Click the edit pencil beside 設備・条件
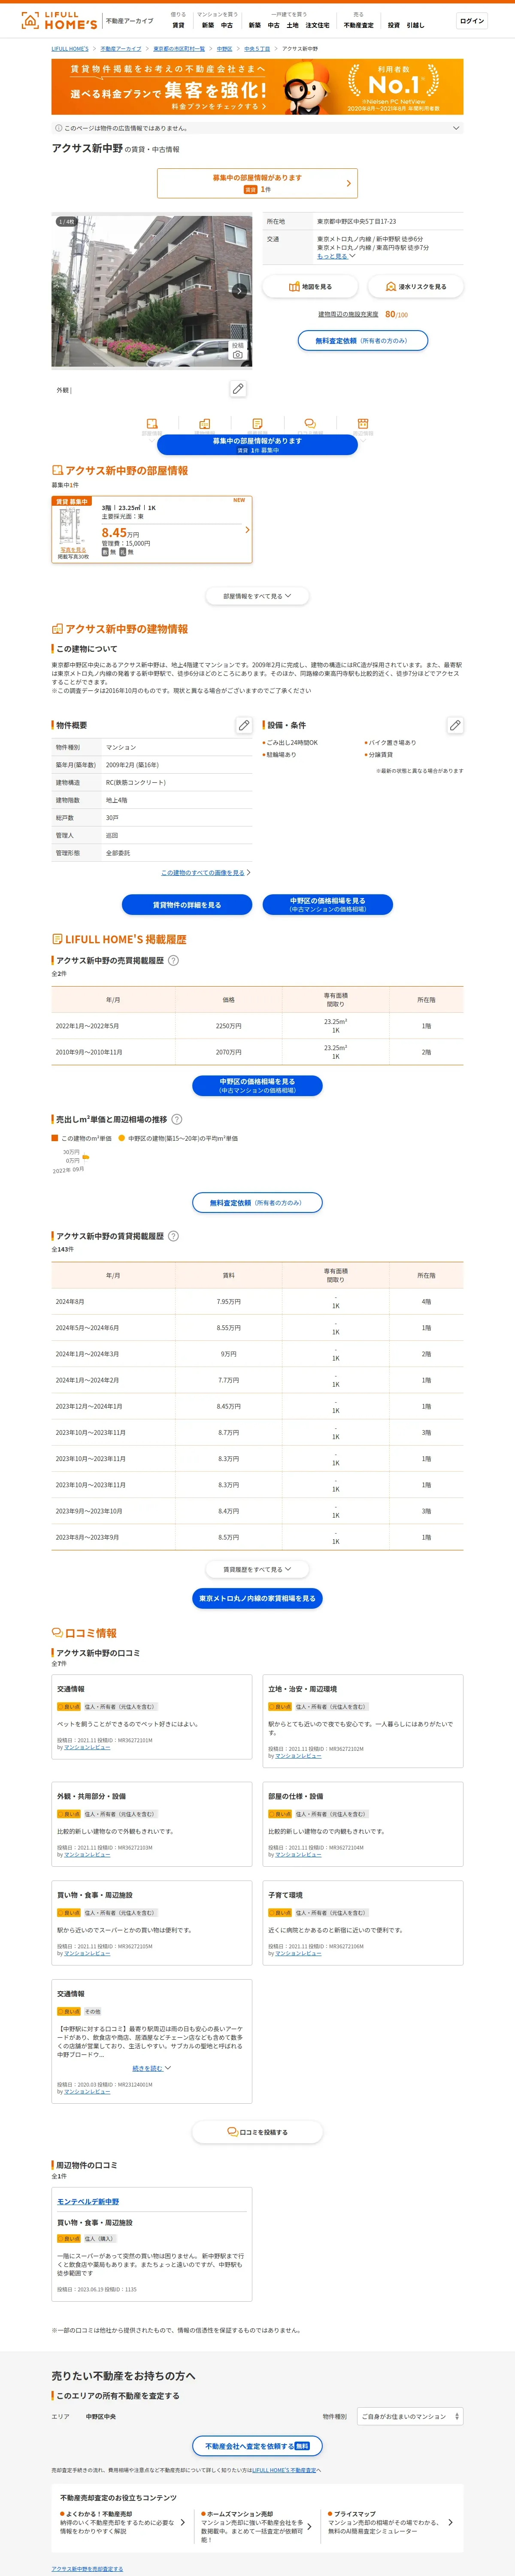This screenshot has height=2576, width=515. [x=455, y=725]
